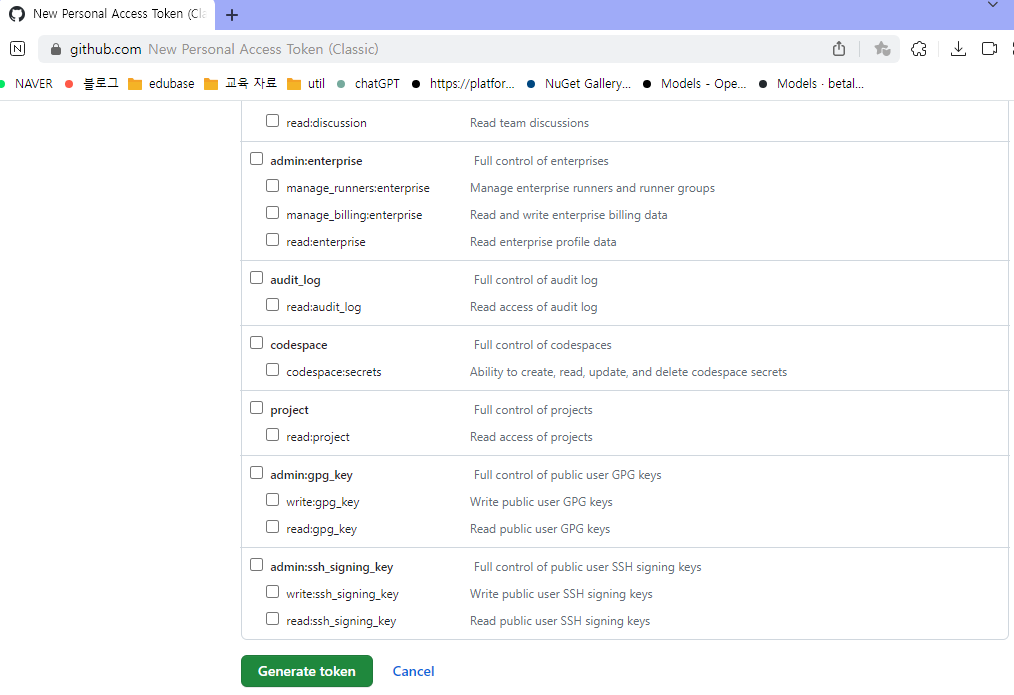The image size is (1014, 695).
Task: Enable the codespace:secrets checkbox
Action: 272,370
